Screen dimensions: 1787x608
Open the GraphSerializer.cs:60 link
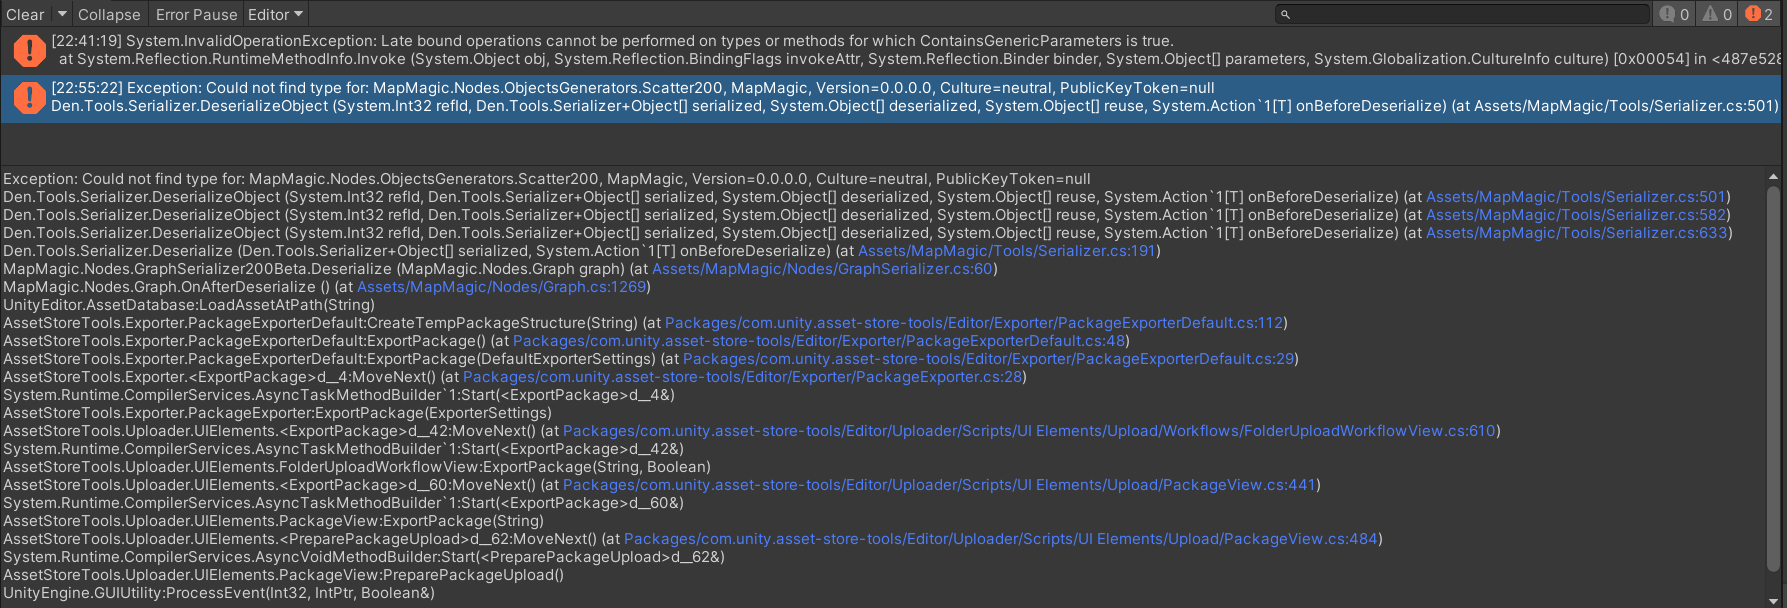[822, 269]
